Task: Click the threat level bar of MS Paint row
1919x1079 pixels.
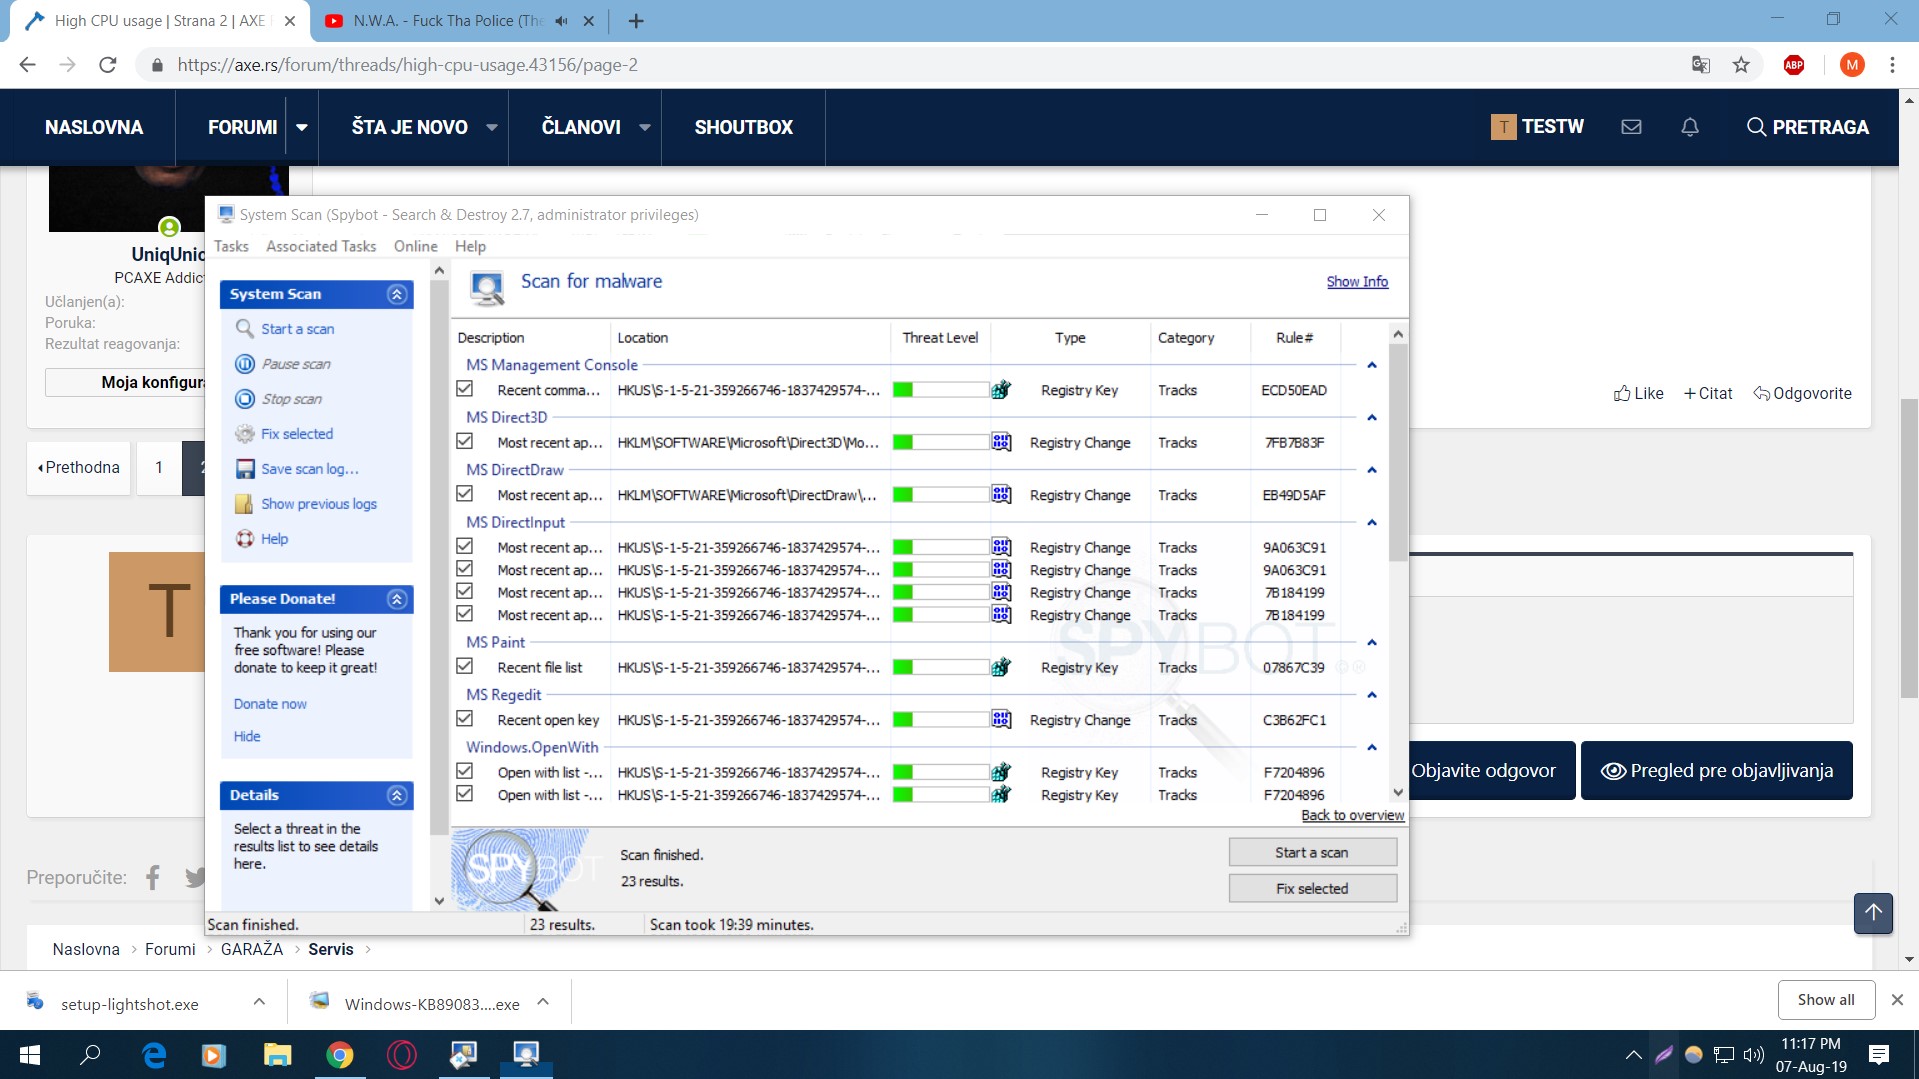Action: coord(940,667)
